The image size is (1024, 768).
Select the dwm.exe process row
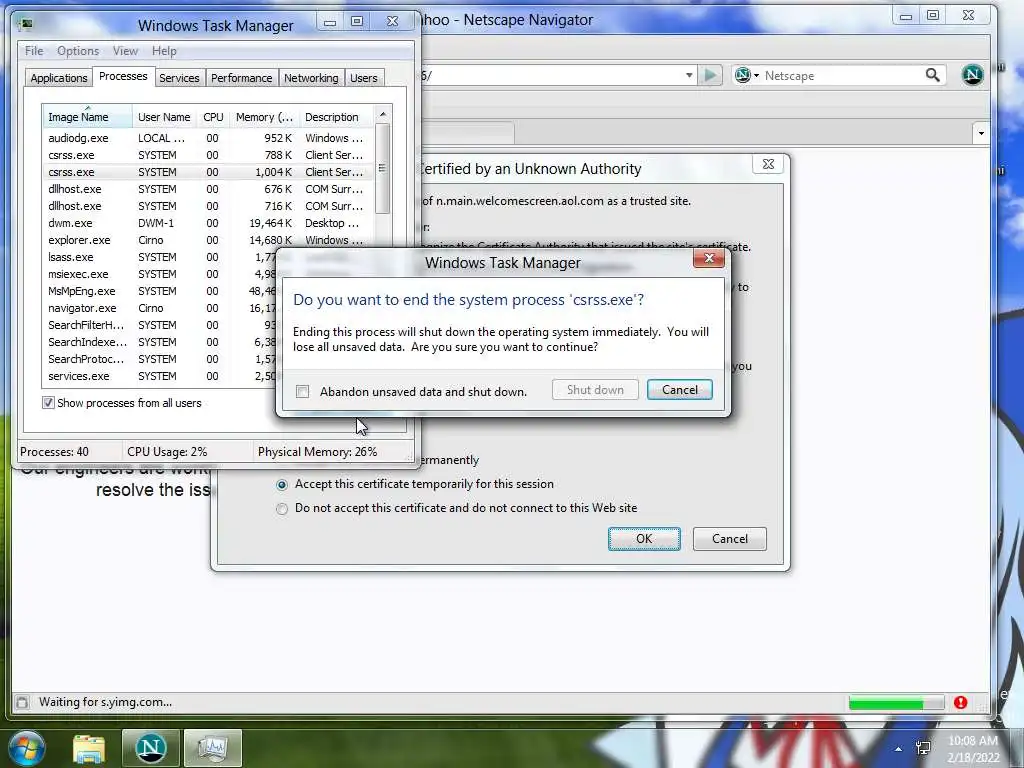(x=208, y=223)
